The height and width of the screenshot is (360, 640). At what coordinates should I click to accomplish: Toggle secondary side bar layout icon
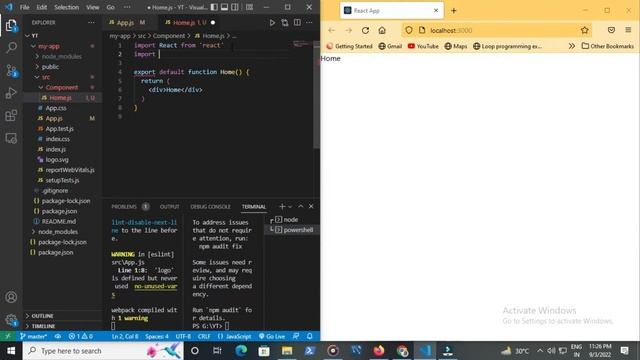tap(235, 7)
